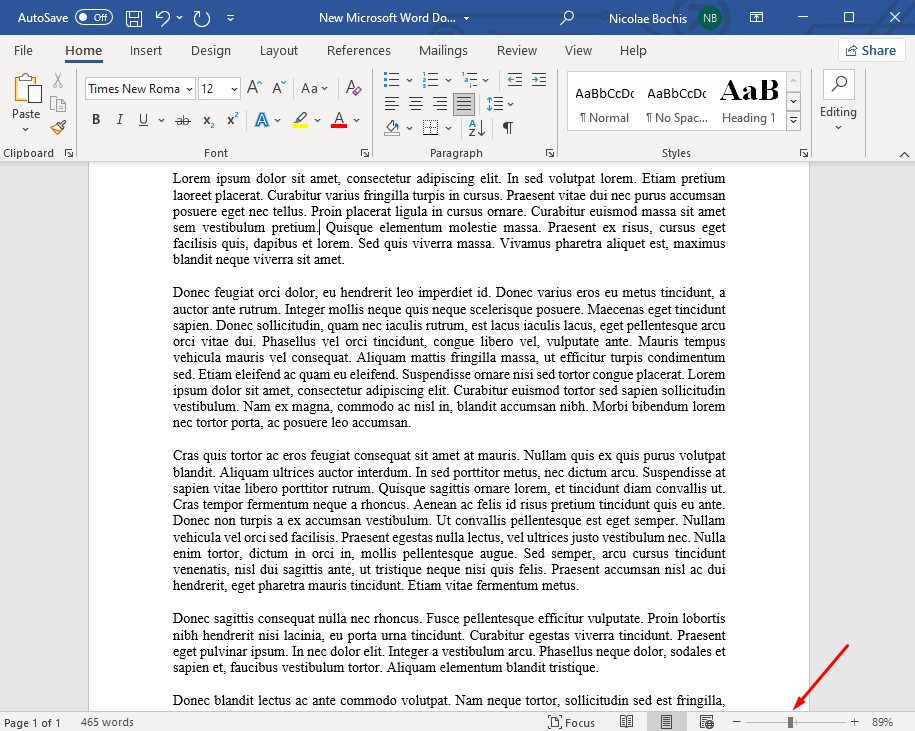This screenshot has height=731, width=915.
Task: Increase paragraph indent
Action: click(x=539, y=79)
